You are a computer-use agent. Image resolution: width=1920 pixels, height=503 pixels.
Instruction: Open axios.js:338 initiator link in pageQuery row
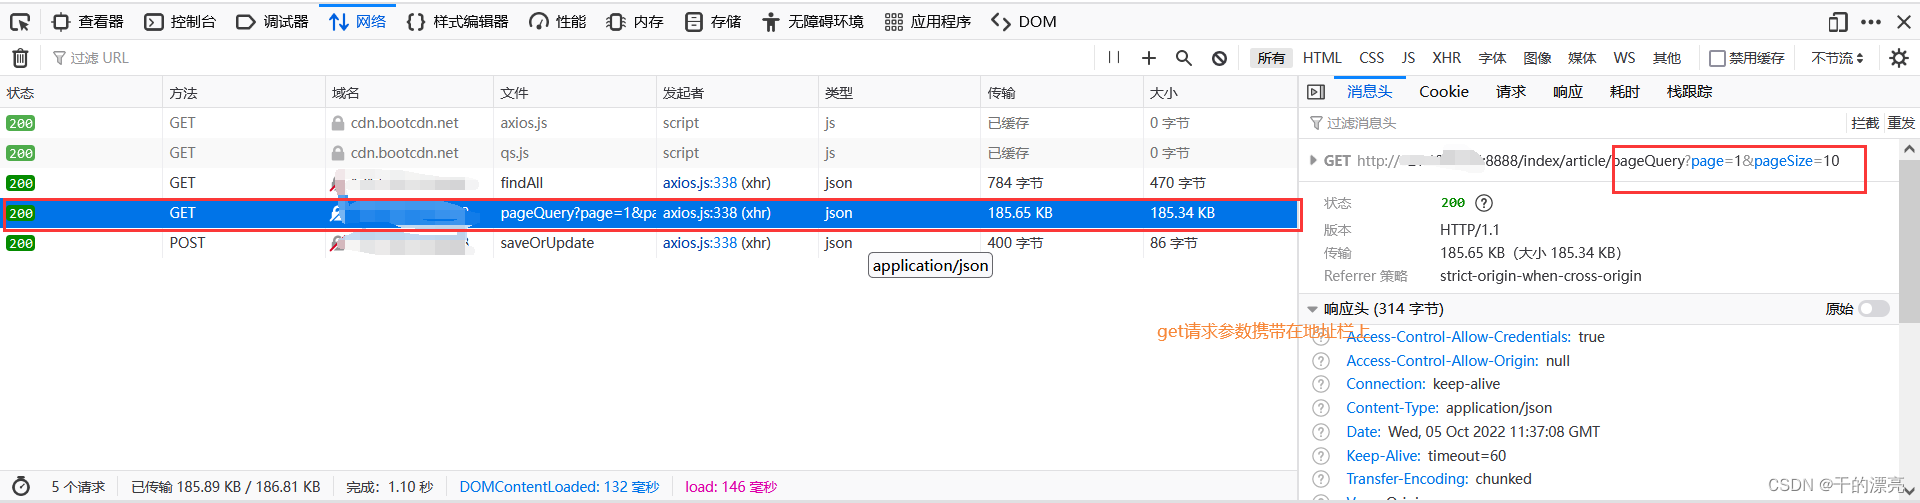pyautogui.click(x=700, y=213)
